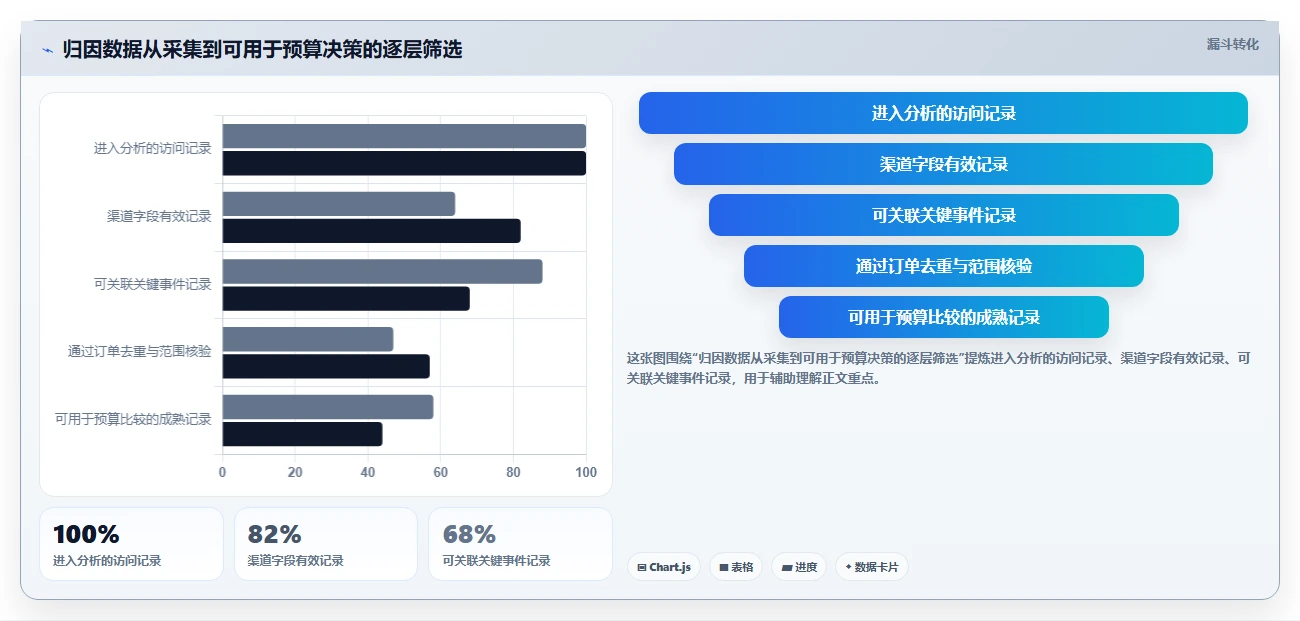Click the dark bar for 渠道字段有效记录

tap(371, 231)
